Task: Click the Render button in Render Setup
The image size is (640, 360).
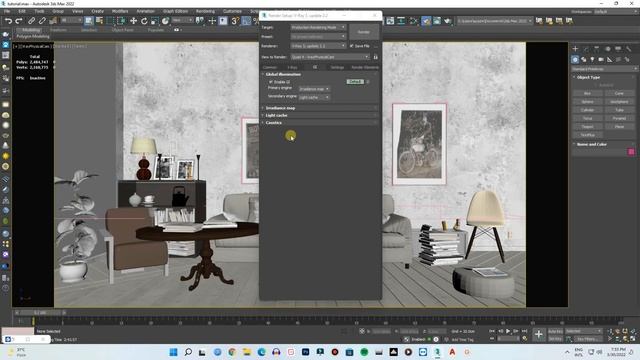Action: coord(364,32)
